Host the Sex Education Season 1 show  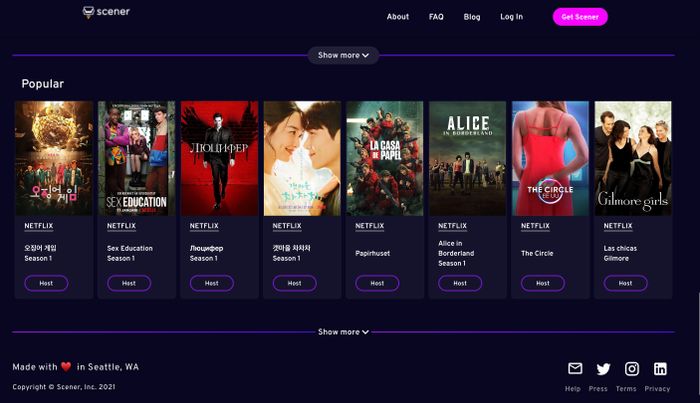coord(129,283)
